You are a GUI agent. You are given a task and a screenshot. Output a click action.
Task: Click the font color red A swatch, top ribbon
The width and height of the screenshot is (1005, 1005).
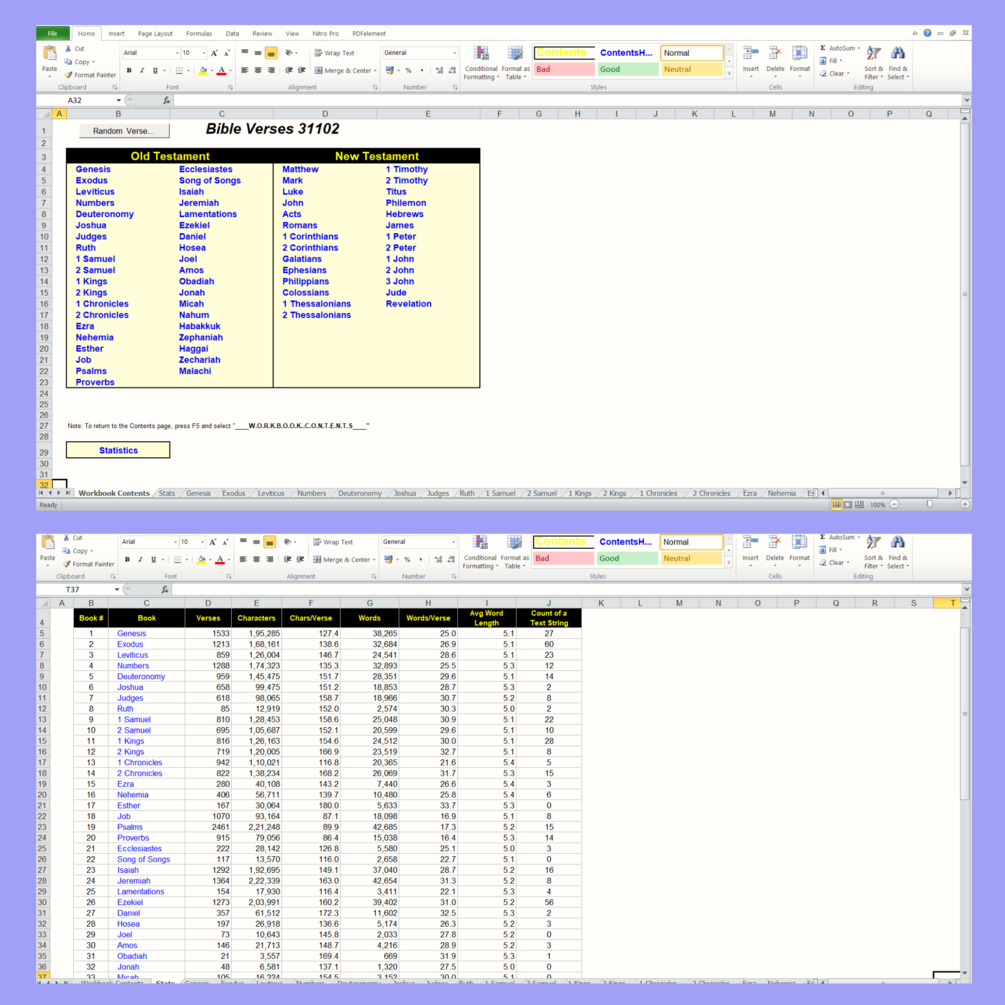(x=221, y=71)
